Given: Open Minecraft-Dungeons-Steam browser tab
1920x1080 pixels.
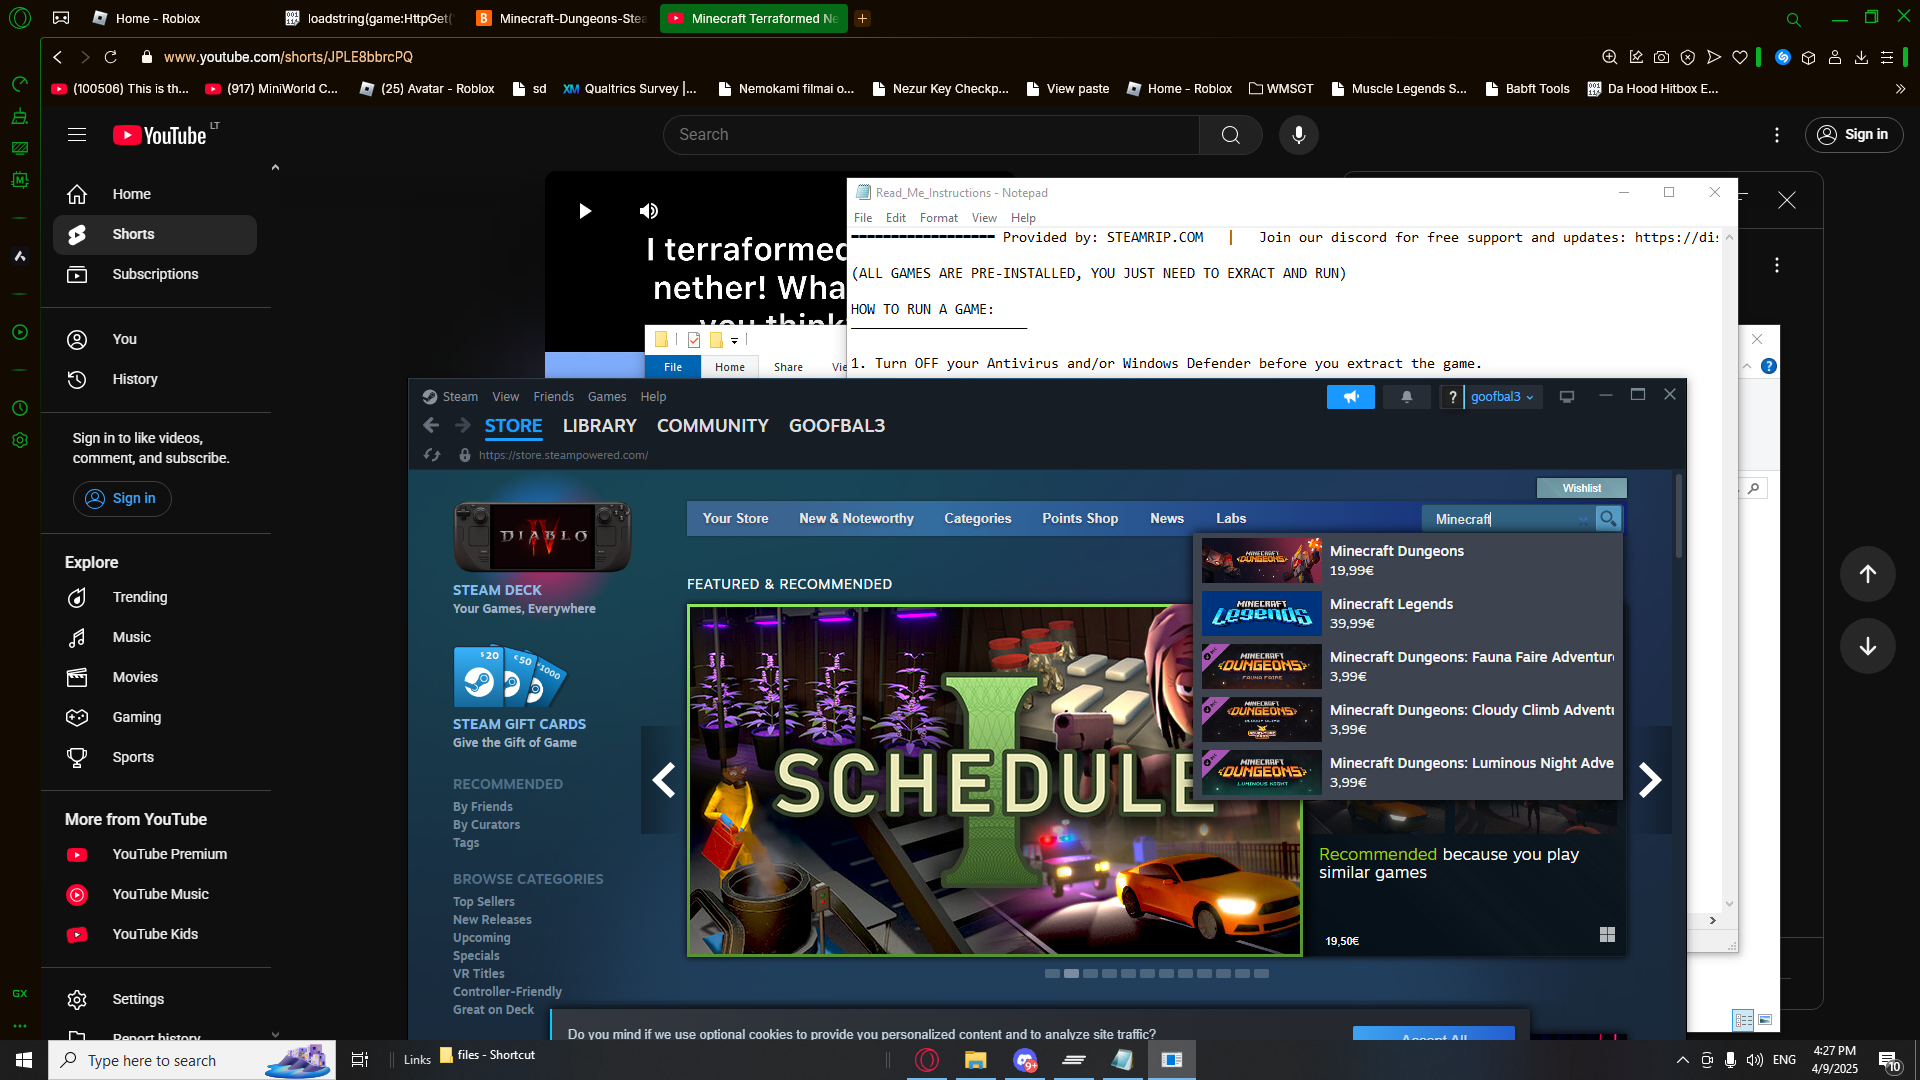Looking at the screenshot, I should point(563,18).
